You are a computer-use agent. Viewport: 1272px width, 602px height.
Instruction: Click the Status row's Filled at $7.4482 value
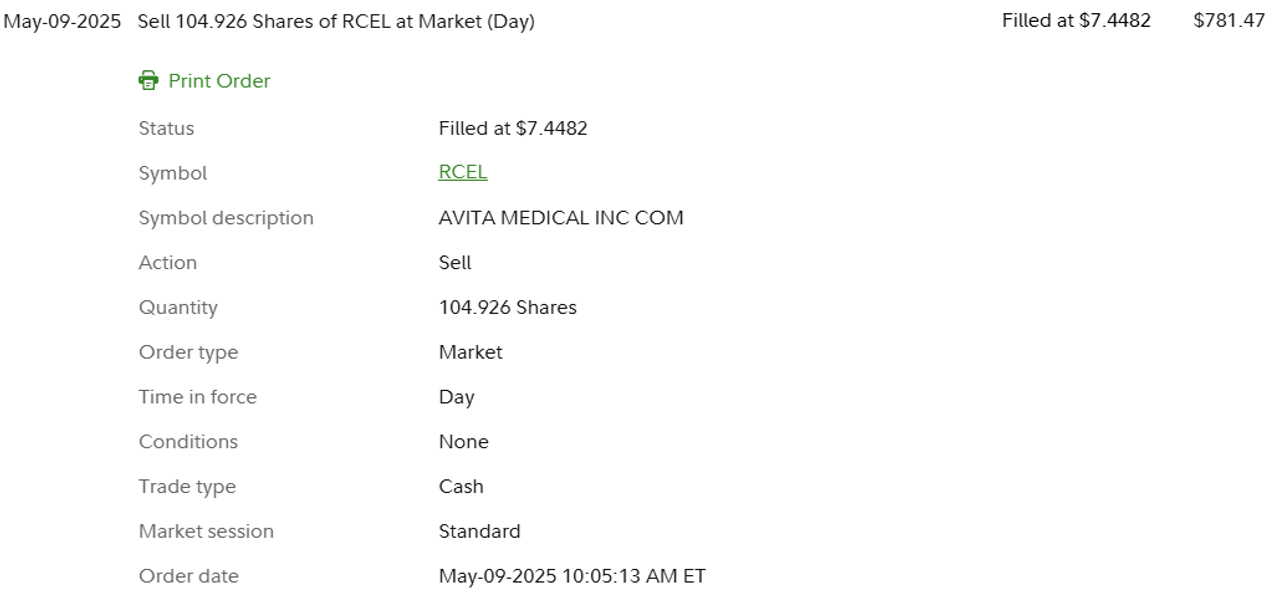point(512,128)
